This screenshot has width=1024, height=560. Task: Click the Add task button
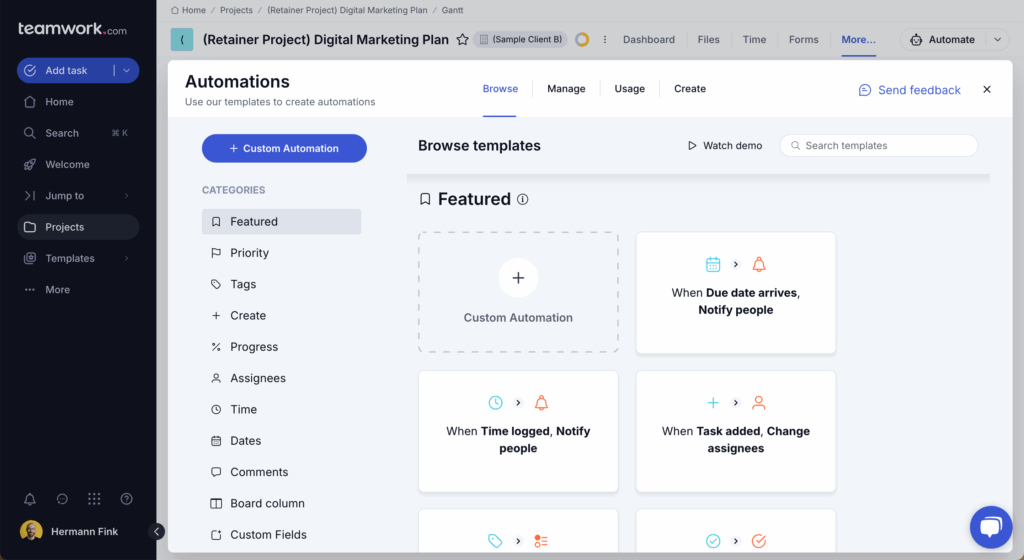coord(65,70)
